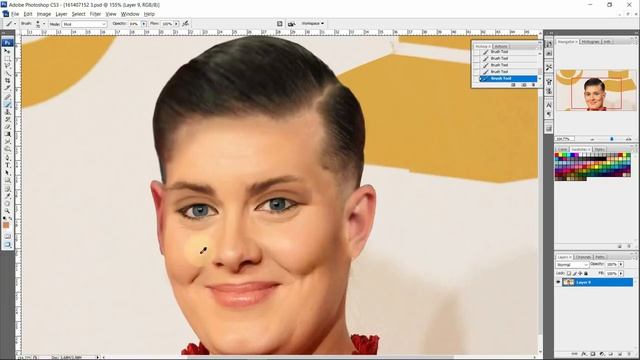
Task: Select the Horizontal Type tool
Action: click(x=7, y=165)
